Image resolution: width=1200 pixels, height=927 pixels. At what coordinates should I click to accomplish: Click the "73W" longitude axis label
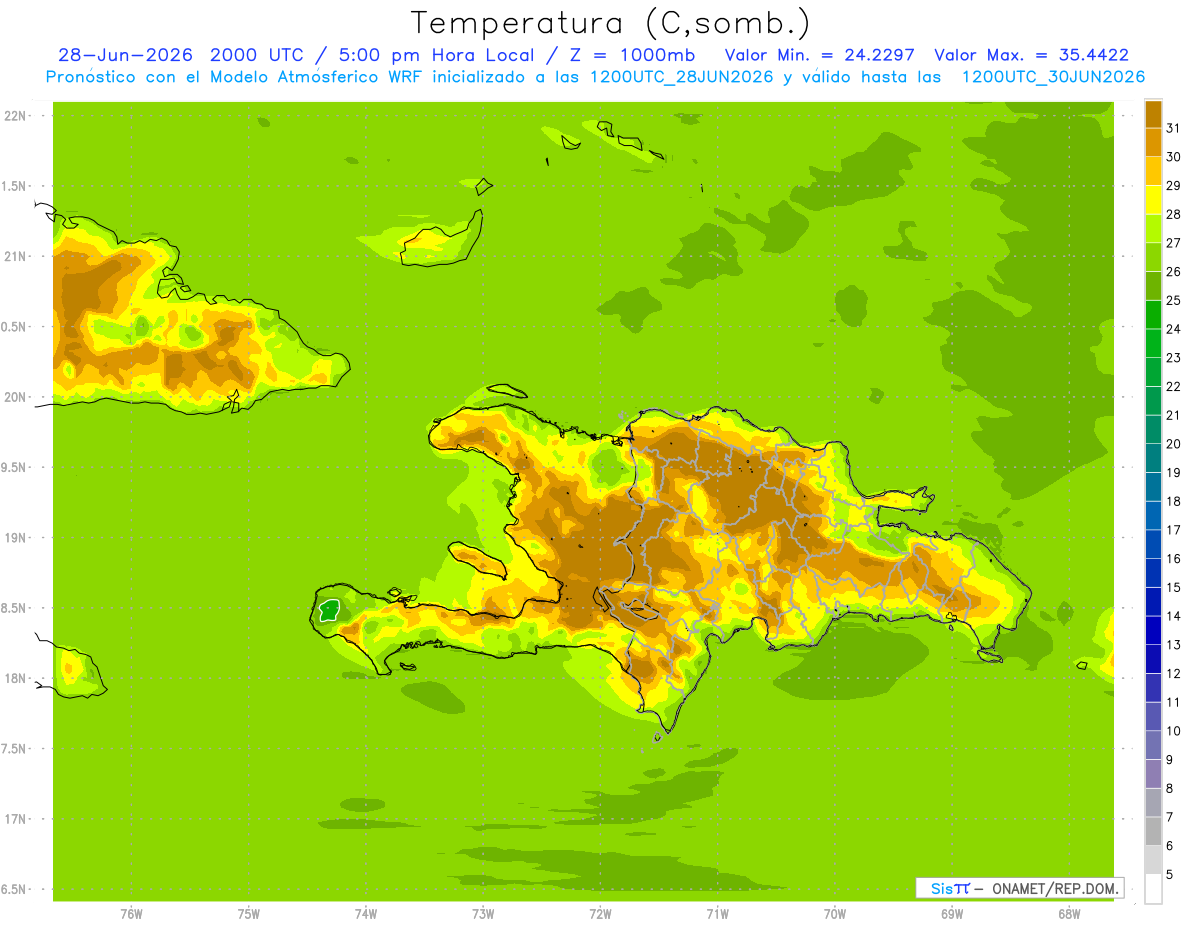(x=483, y=914)
